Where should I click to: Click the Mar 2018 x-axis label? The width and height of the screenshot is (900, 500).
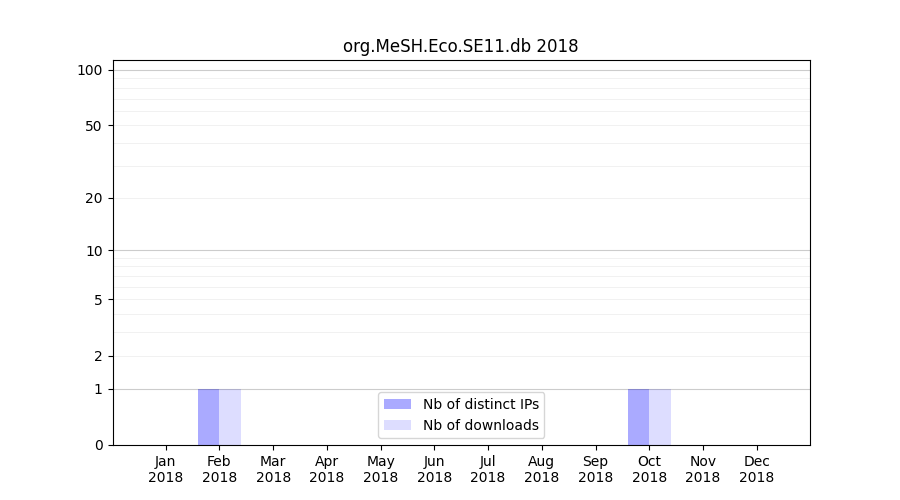[273, 469]
